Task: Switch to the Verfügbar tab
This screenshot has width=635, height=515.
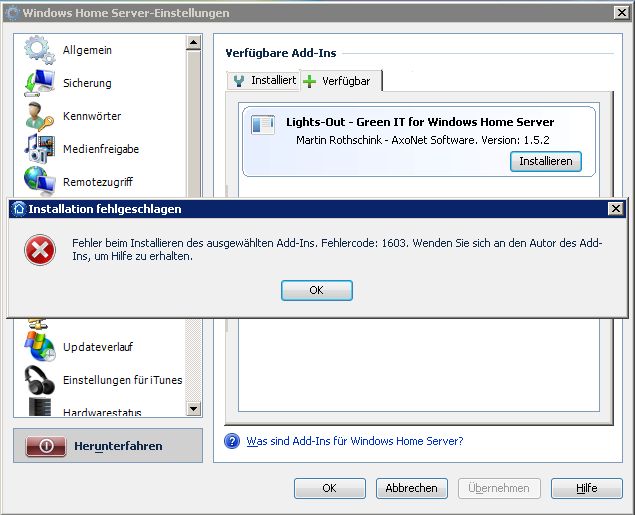Action: pos(341,81)
